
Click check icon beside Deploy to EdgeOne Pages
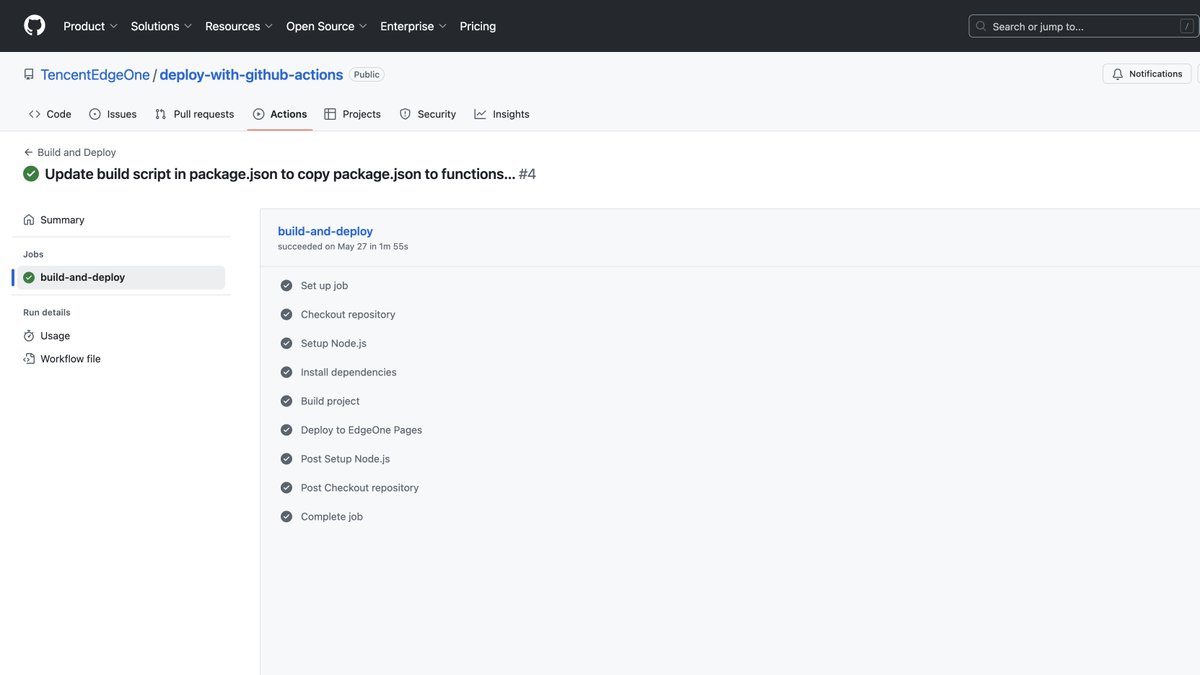click(x=286, y=430)
